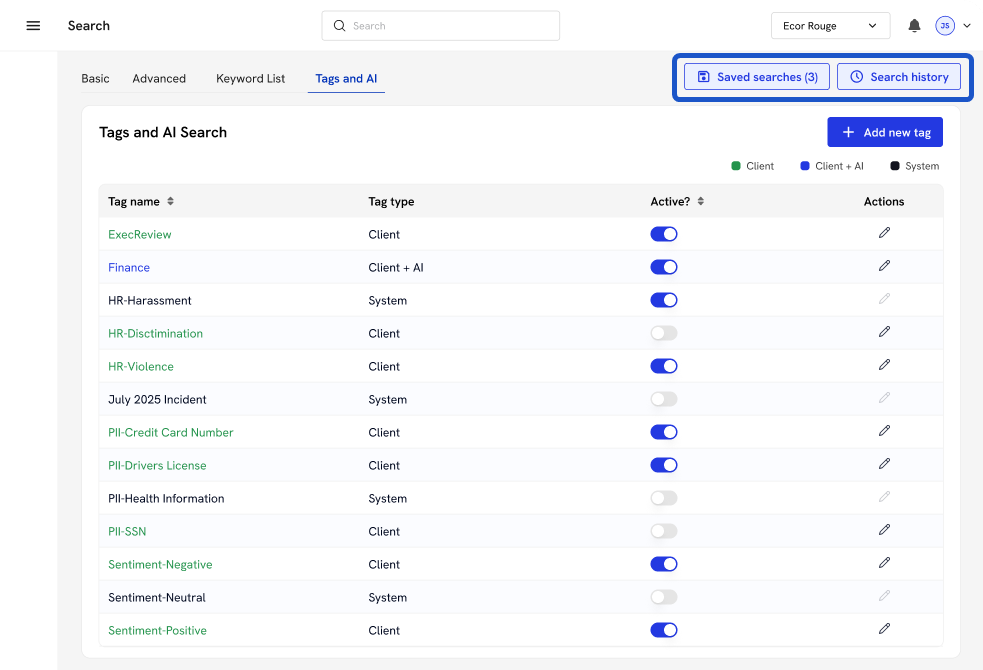Open the Ecor Rouge dropdown

pos(830,26)
